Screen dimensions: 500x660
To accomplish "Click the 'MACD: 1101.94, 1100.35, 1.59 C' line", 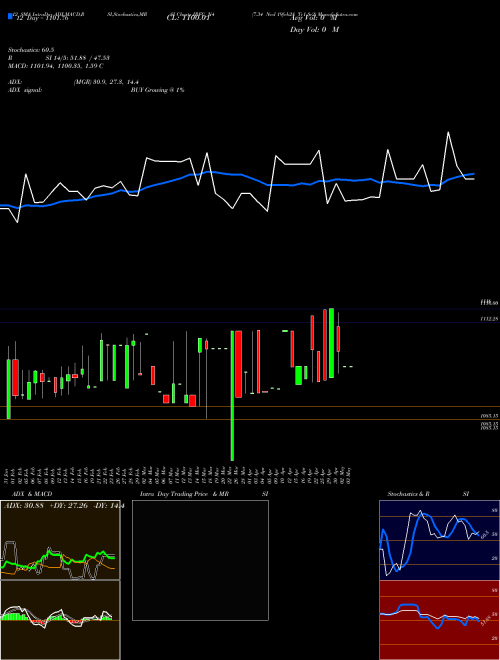I will pyautogui.click(x=56, y=66).
